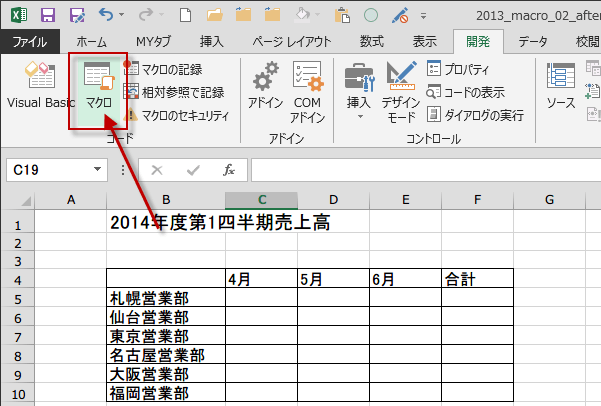
Task: Select the 札幌営業部 cell
Action: pyautogui.click(x=166, y=298)
